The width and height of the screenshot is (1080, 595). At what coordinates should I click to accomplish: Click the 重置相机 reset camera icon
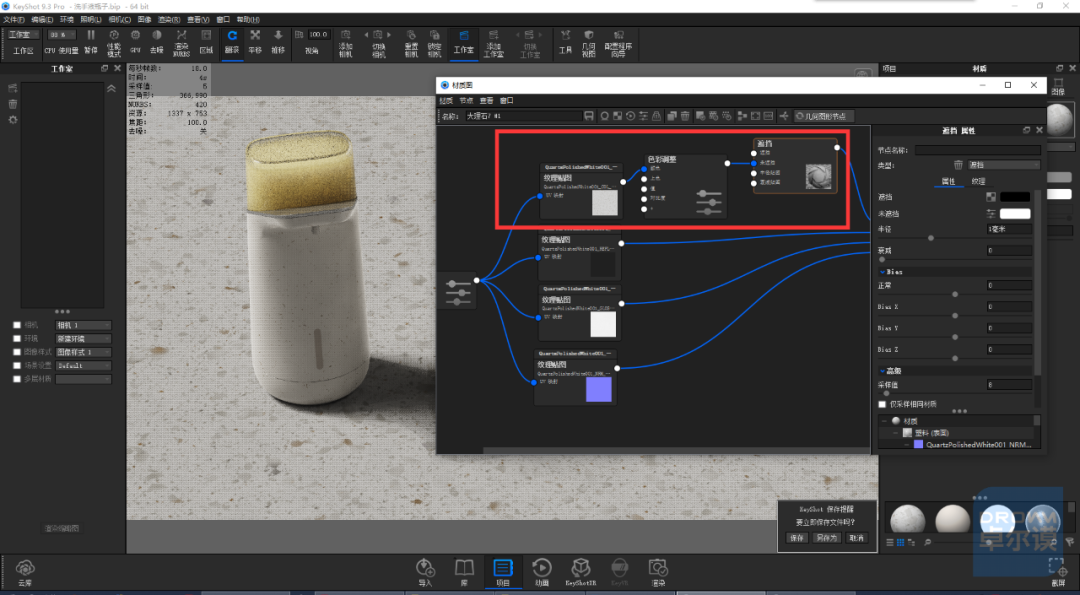click(x=411, y=35)
